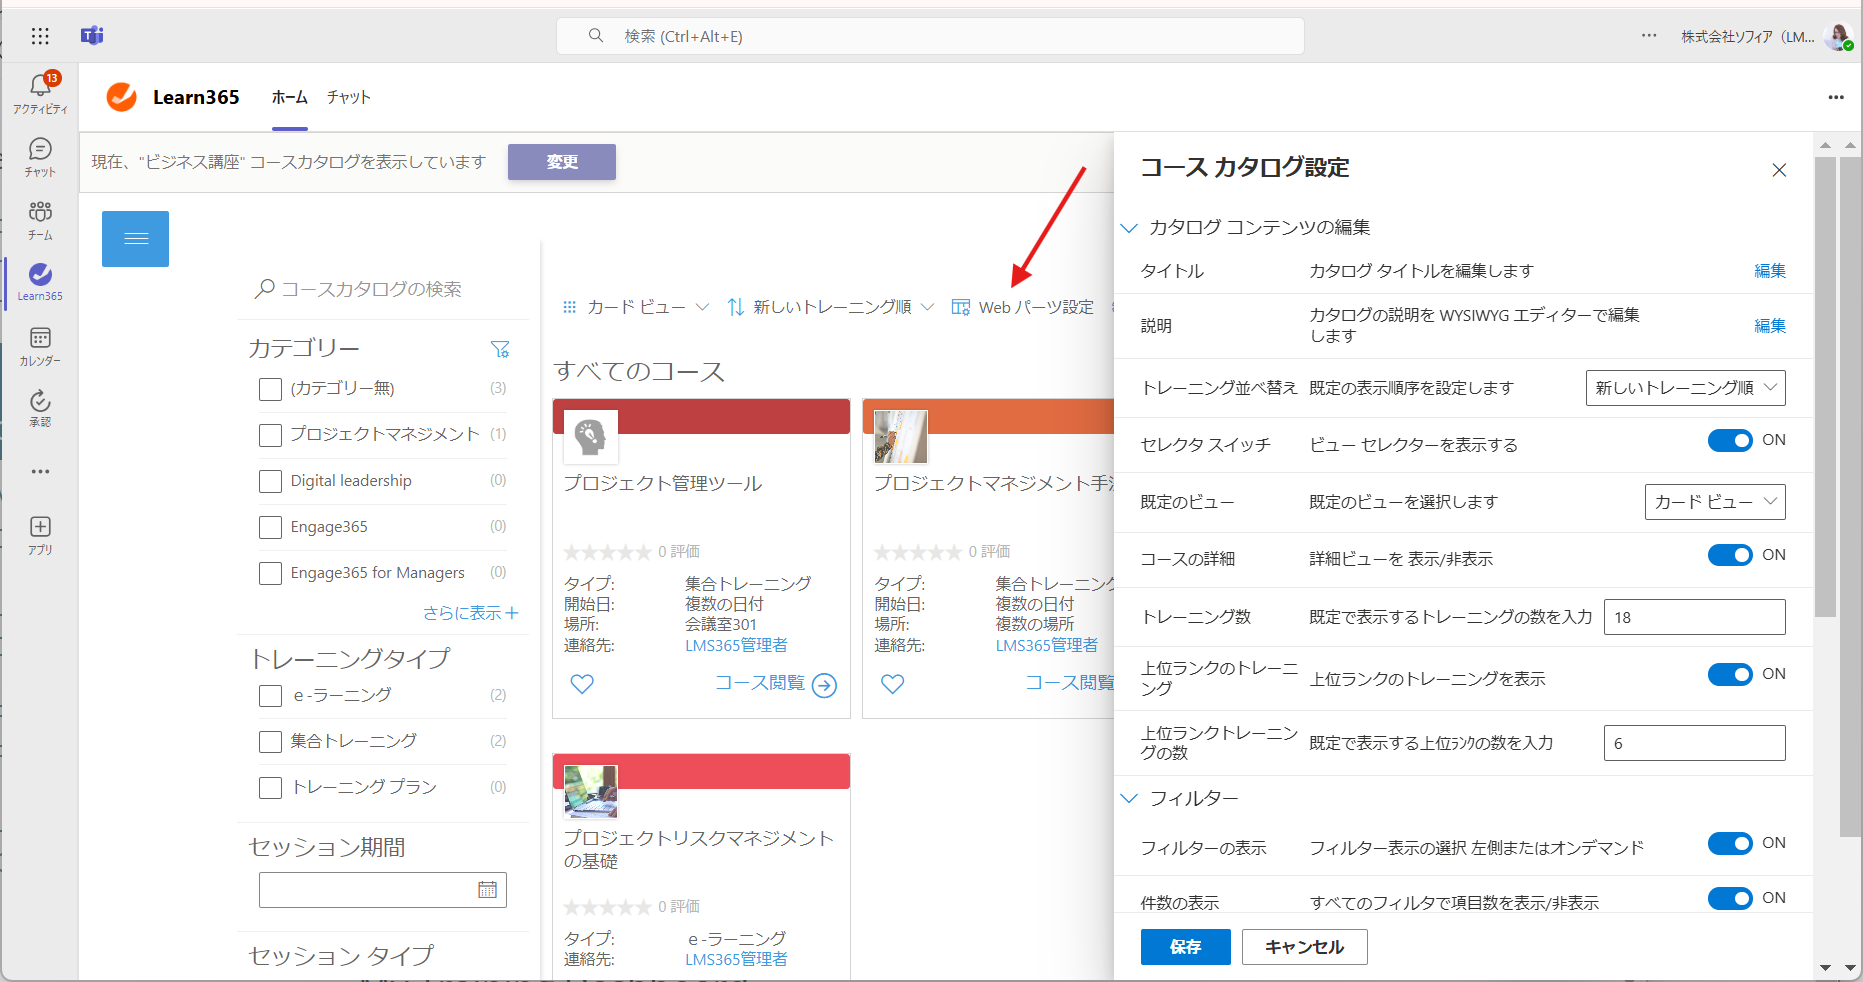This screenshot has height=982, width=1863.
Task: Click the 変更 button
Action: (x=562, y=162)
